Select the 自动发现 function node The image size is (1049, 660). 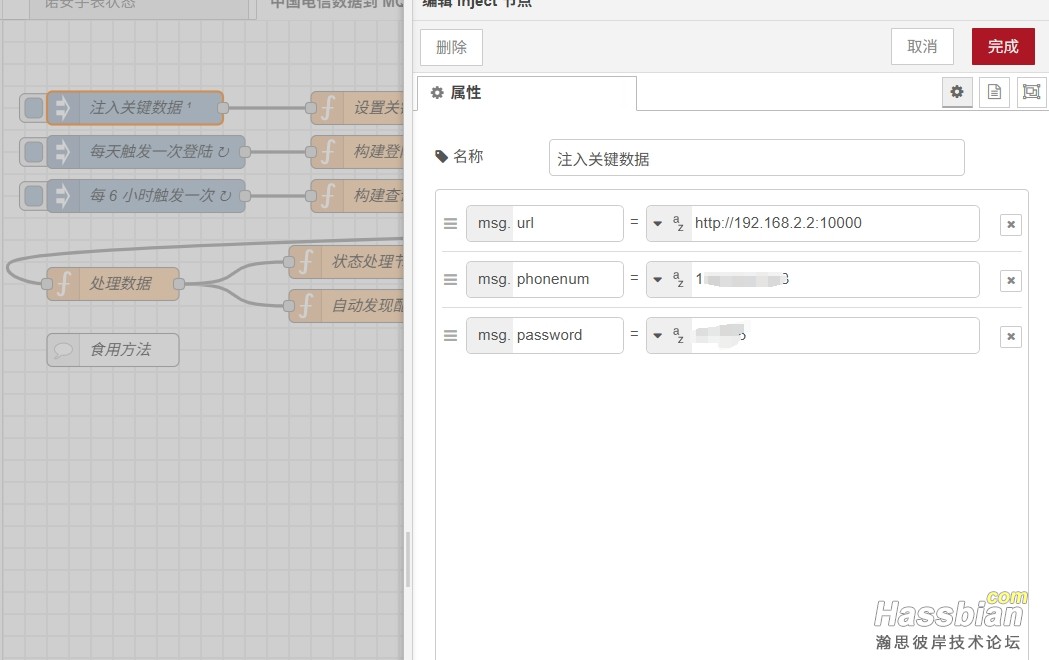click(x=346, y=306)
